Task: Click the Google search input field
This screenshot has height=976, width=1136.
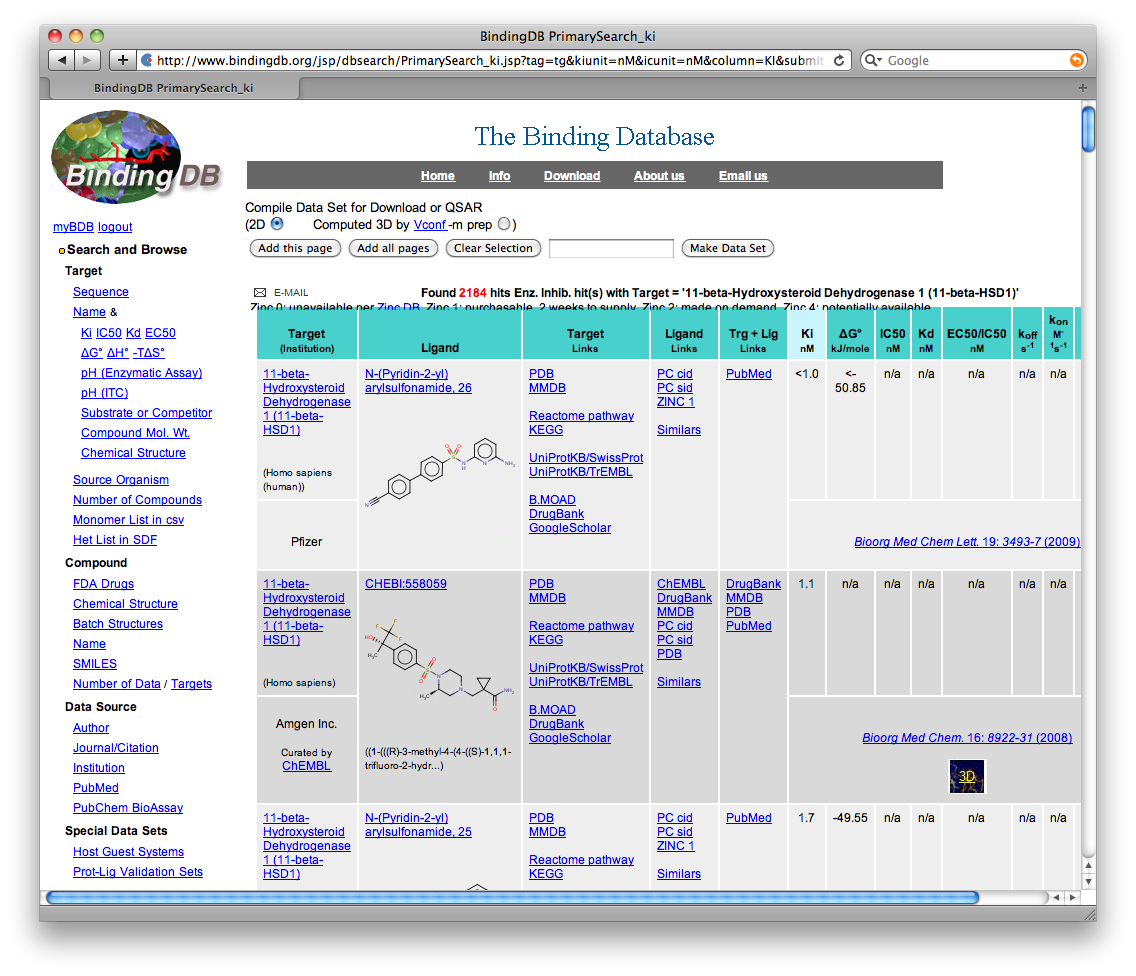Action: (975, 60)
